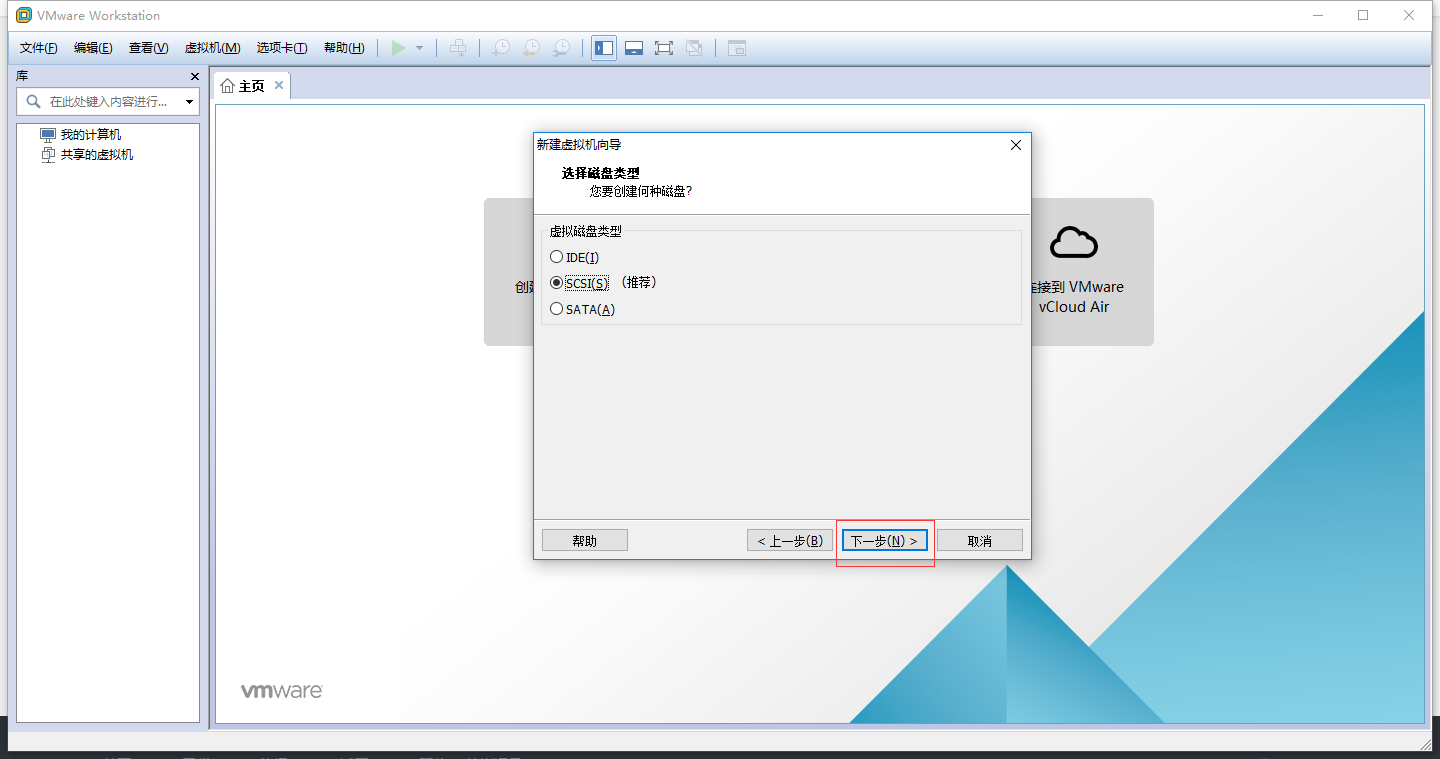Image resolution: width=1440 pixels, height=759 pixels.
Task: Click the console view toolbar icon
Action: click(x=737, y=48)
